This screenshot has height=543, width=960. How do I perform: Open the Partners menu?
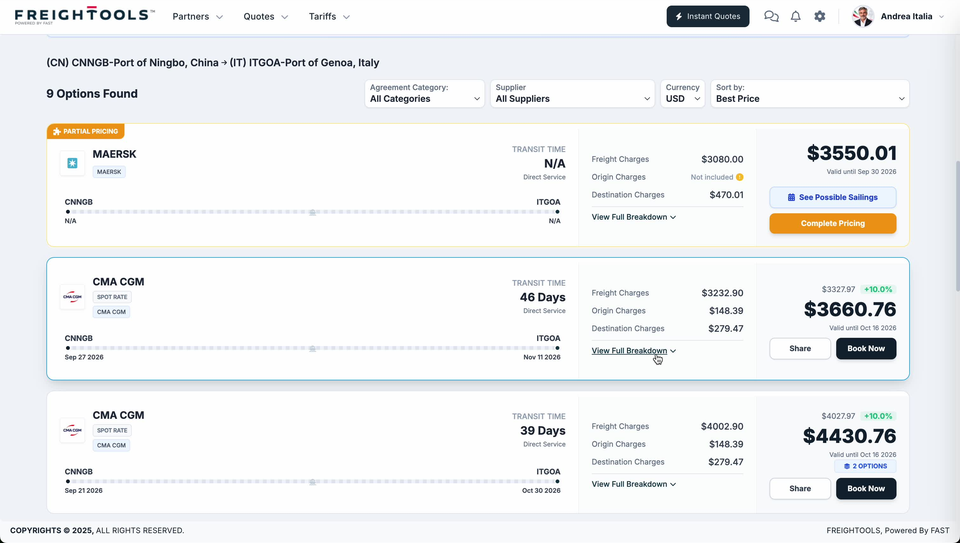(x=198, y=17)
